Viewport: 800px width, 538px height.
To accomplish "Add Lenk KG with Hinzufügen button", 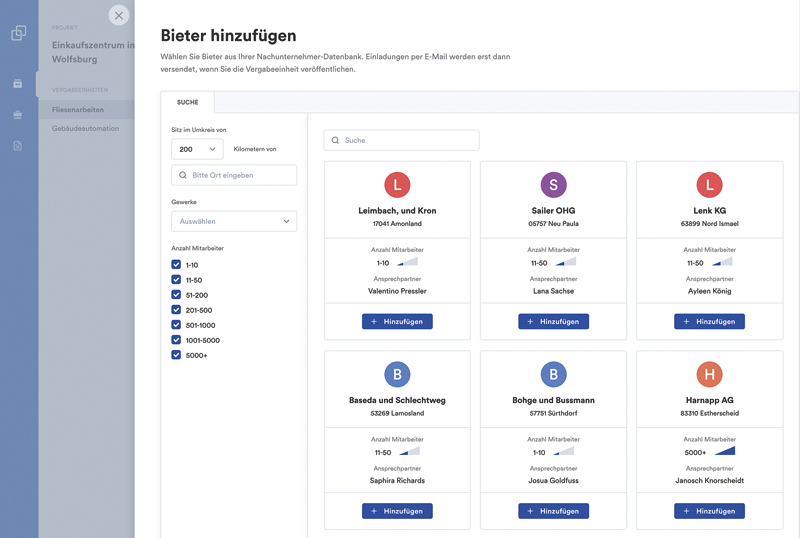I will 709,322.
